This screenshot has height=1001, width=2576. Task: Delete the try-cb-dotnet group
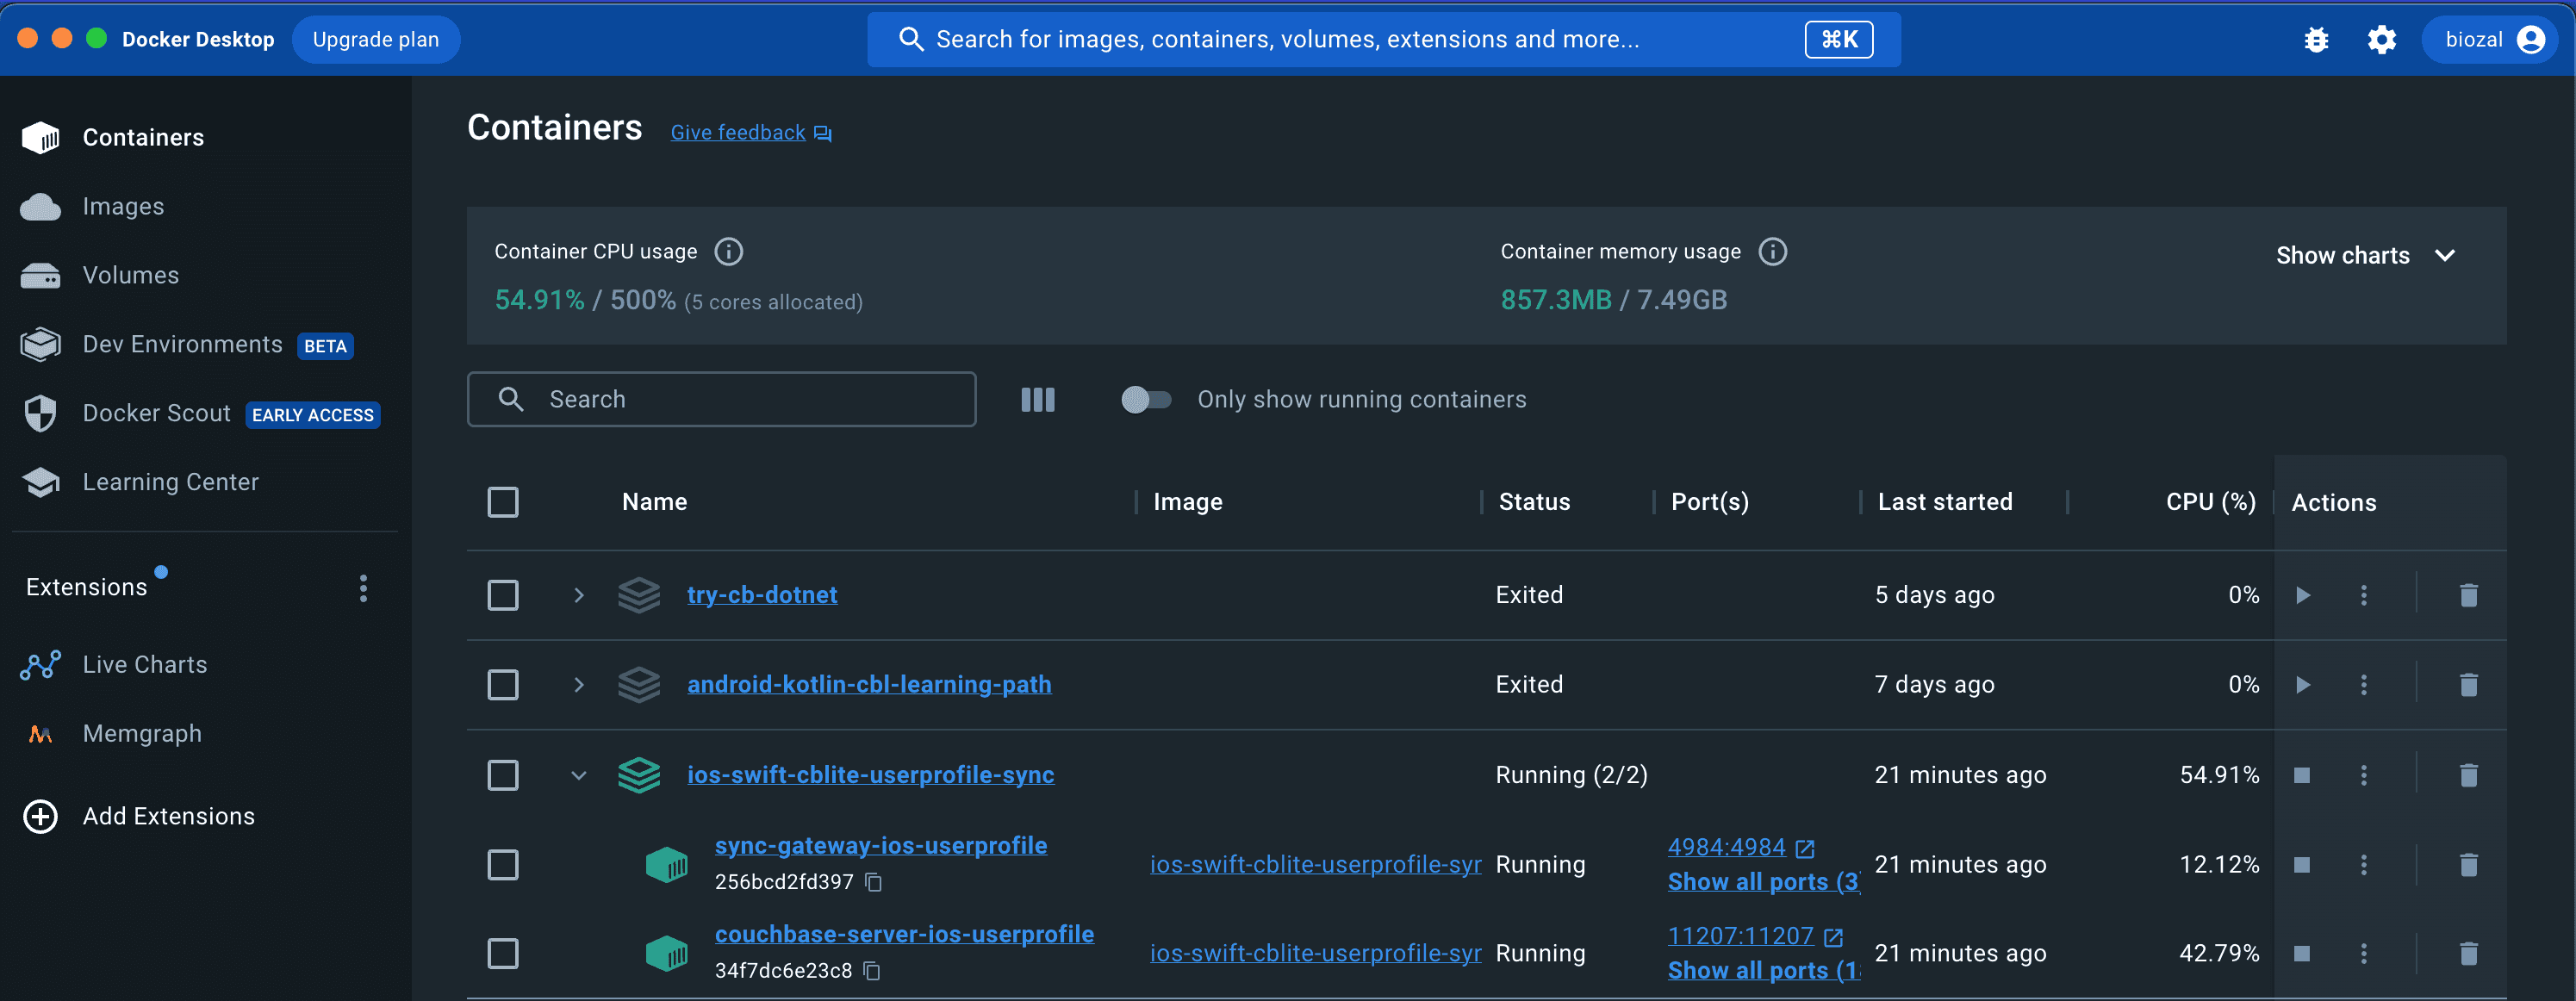point(2468,595)
